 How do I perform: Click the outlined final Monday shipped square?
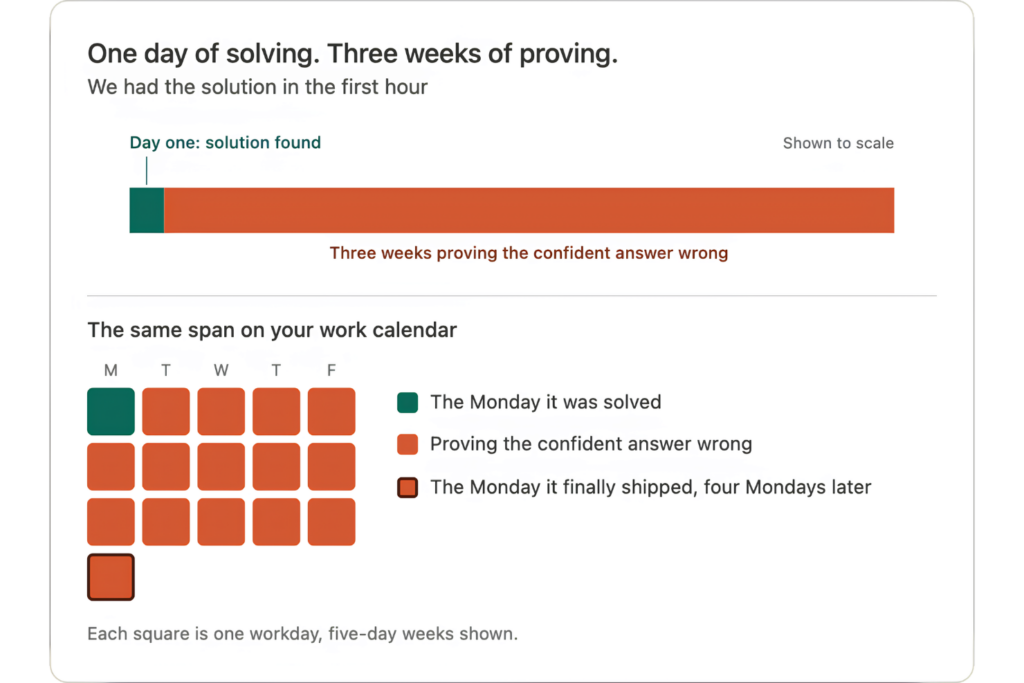point(111,577)
